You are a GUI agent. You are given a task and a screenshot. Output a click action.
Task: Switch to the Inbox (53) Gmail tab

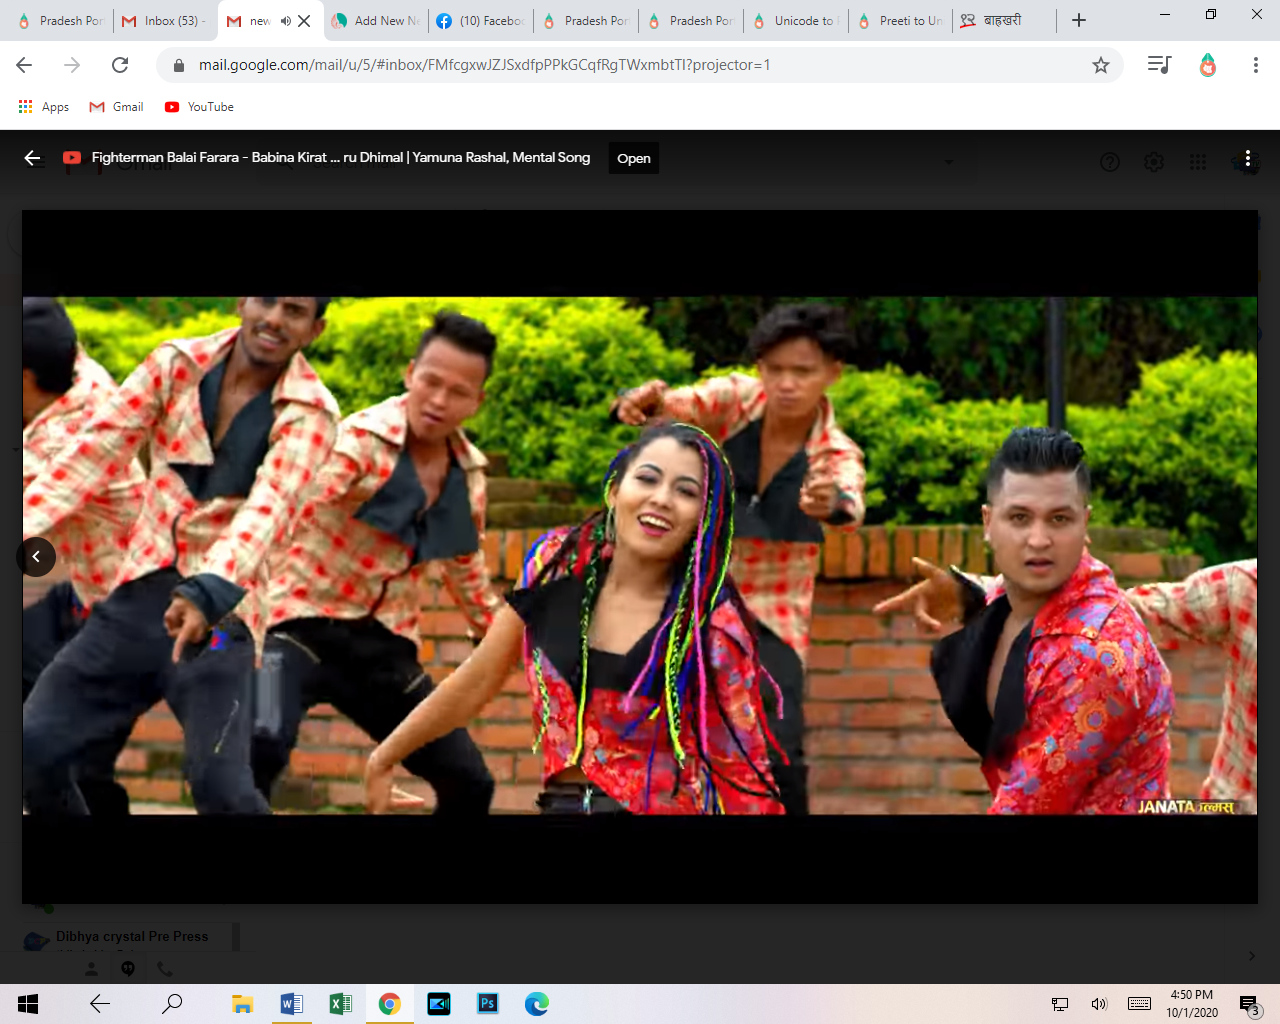coord(164,20)
